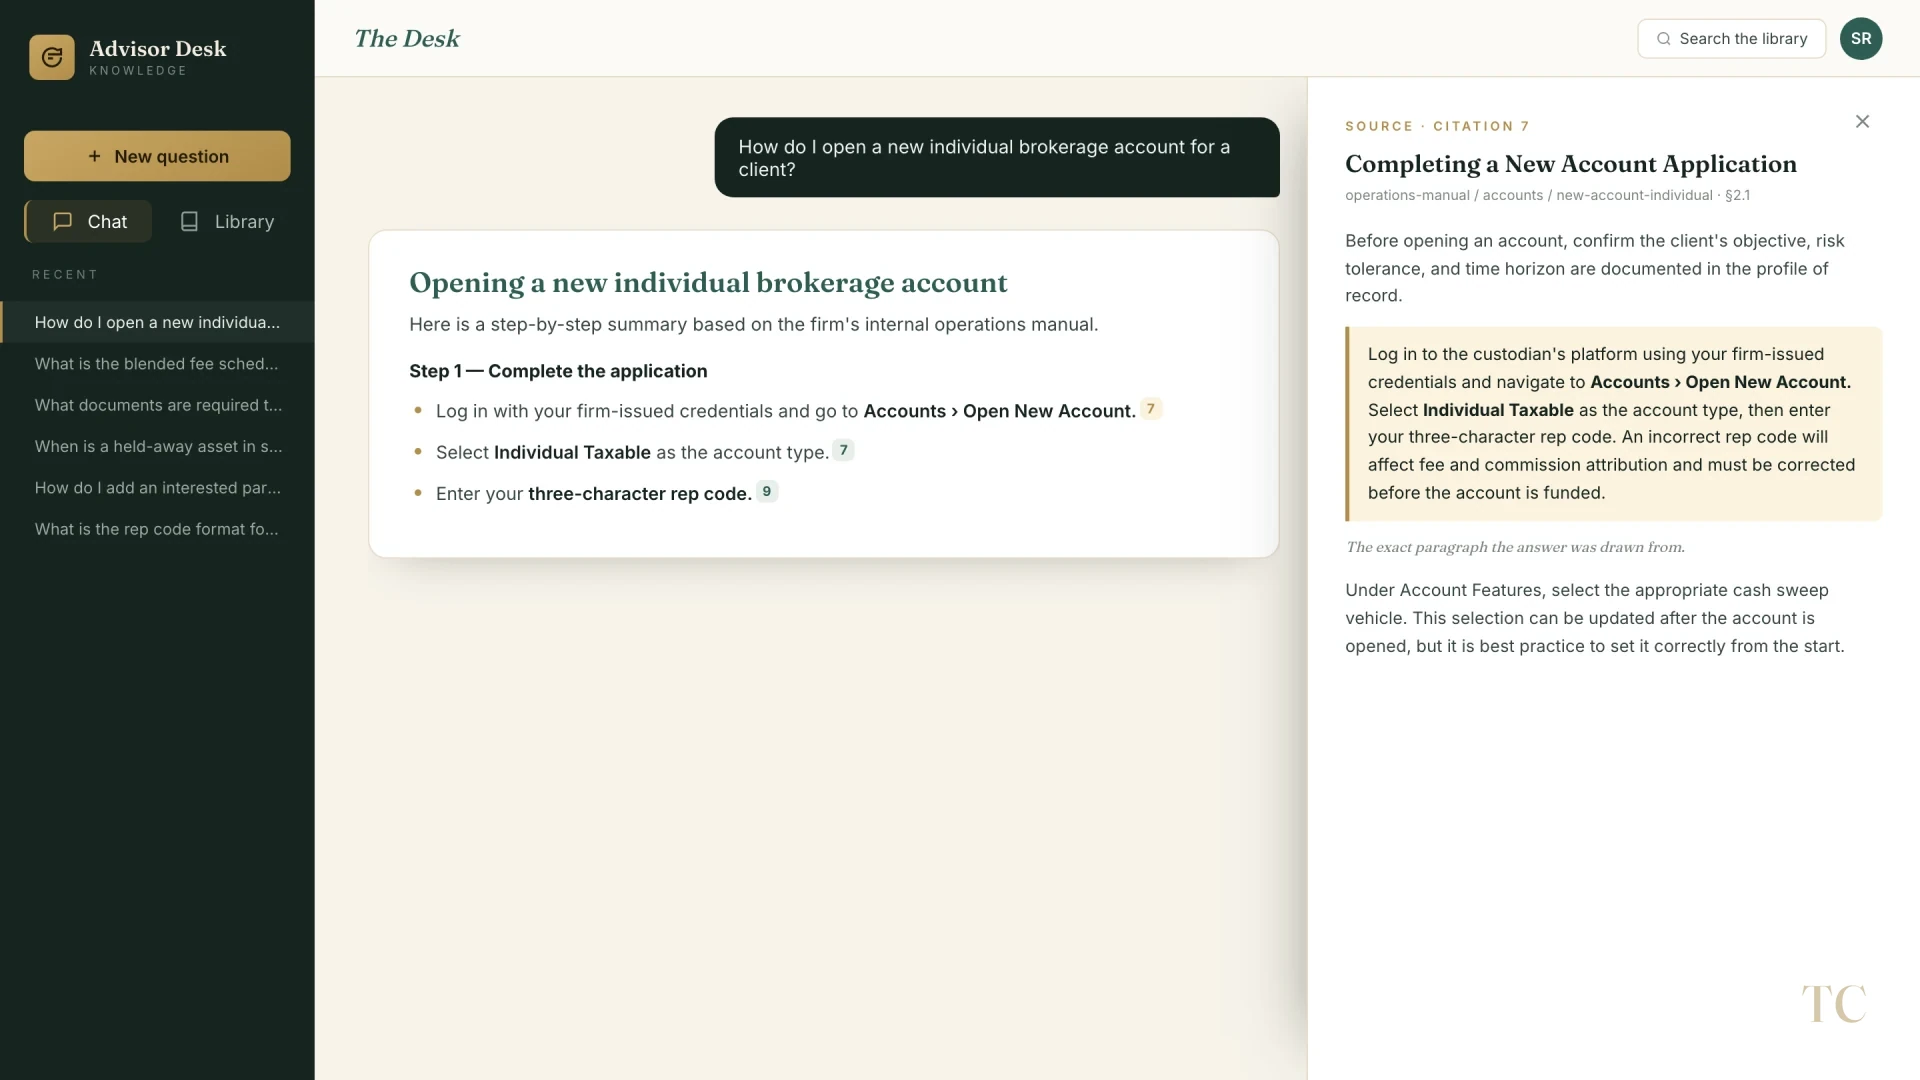Open citation 7 after Open New Account step
This screenshot has height=1080, width=1920.
(1151, 409)
